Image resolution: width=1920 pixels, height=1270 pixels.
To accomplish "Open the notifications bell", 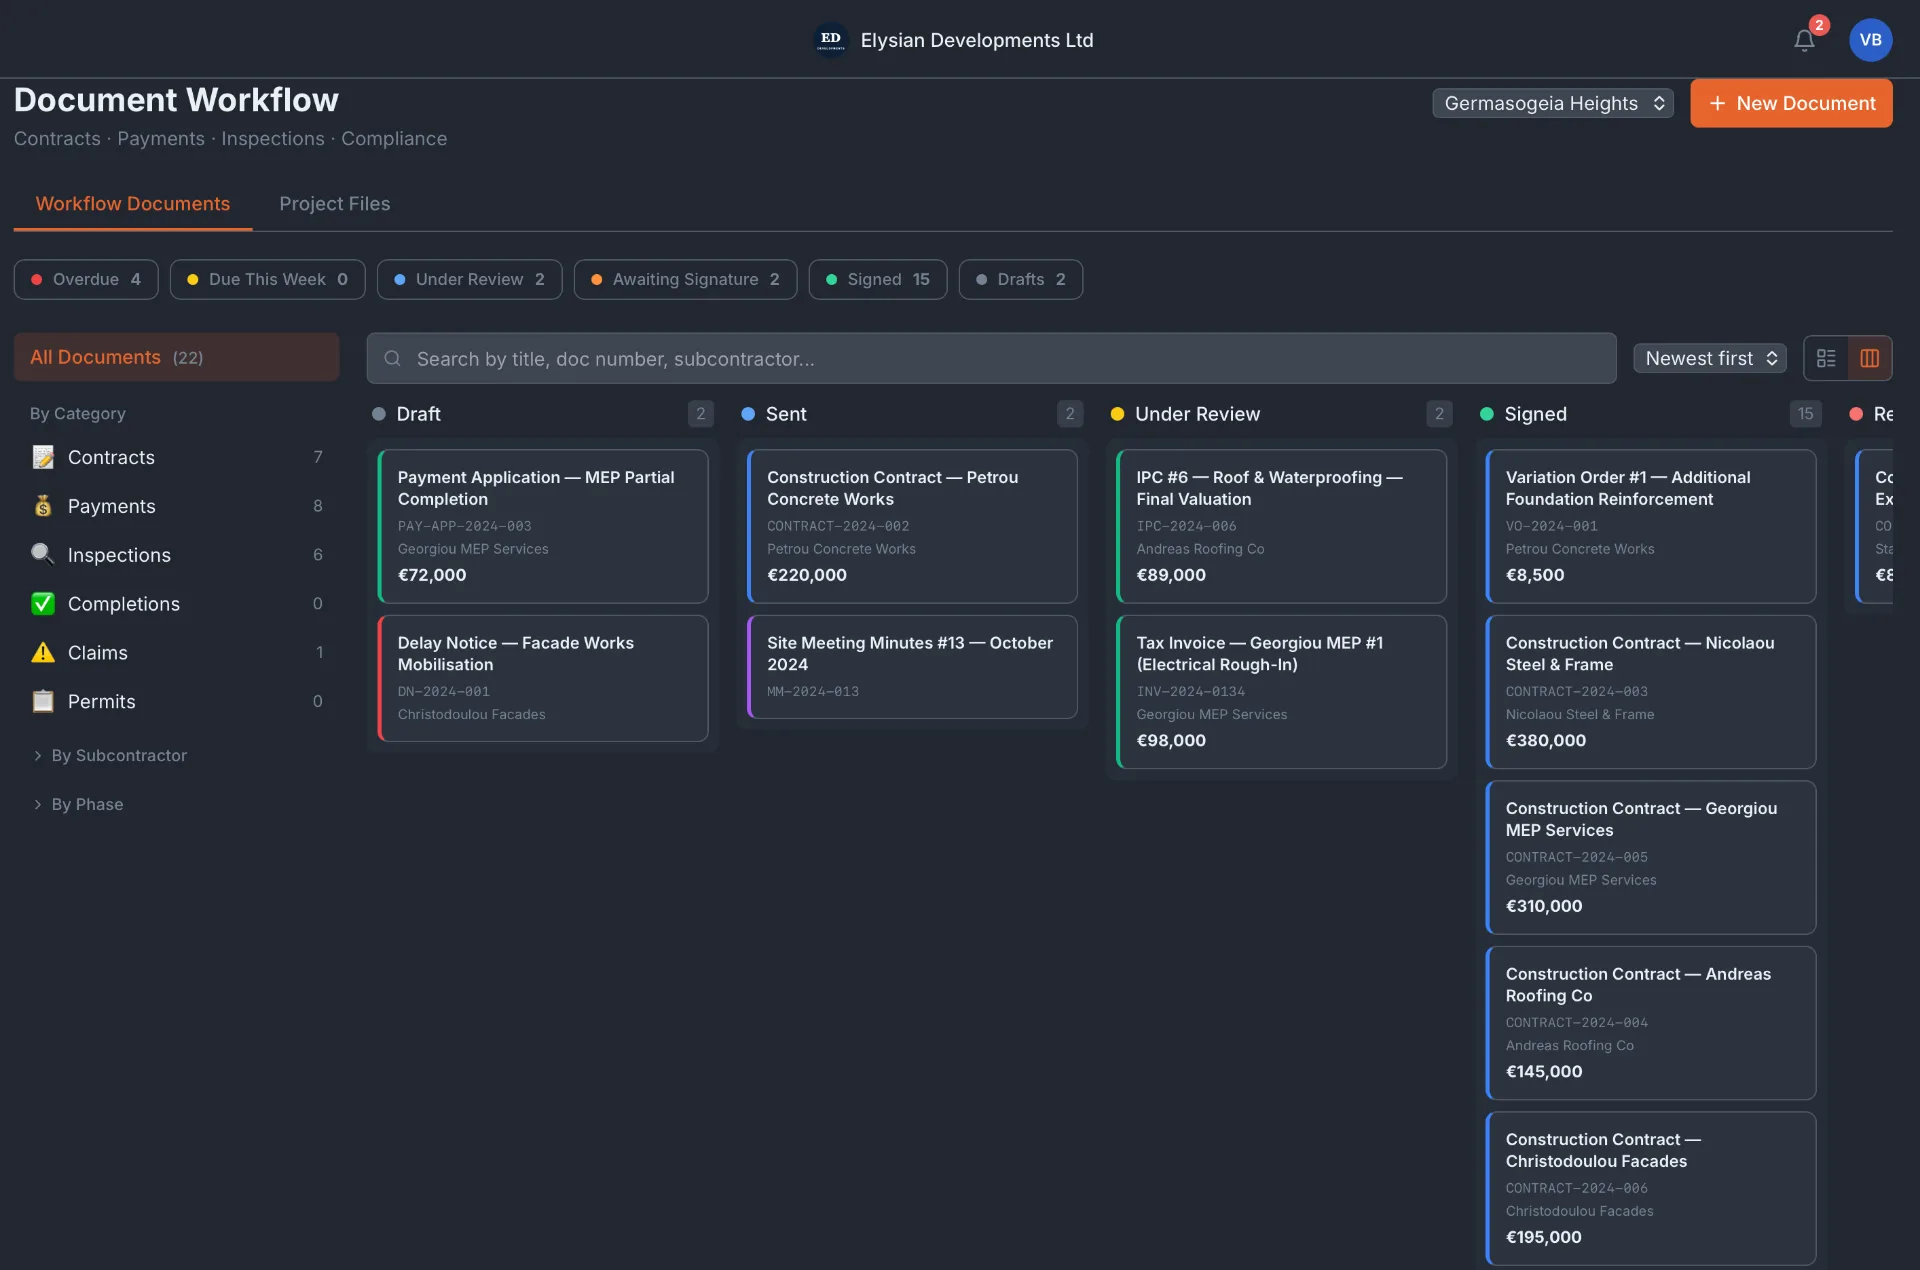I will pyautogui.click(x=1804, y=40).
